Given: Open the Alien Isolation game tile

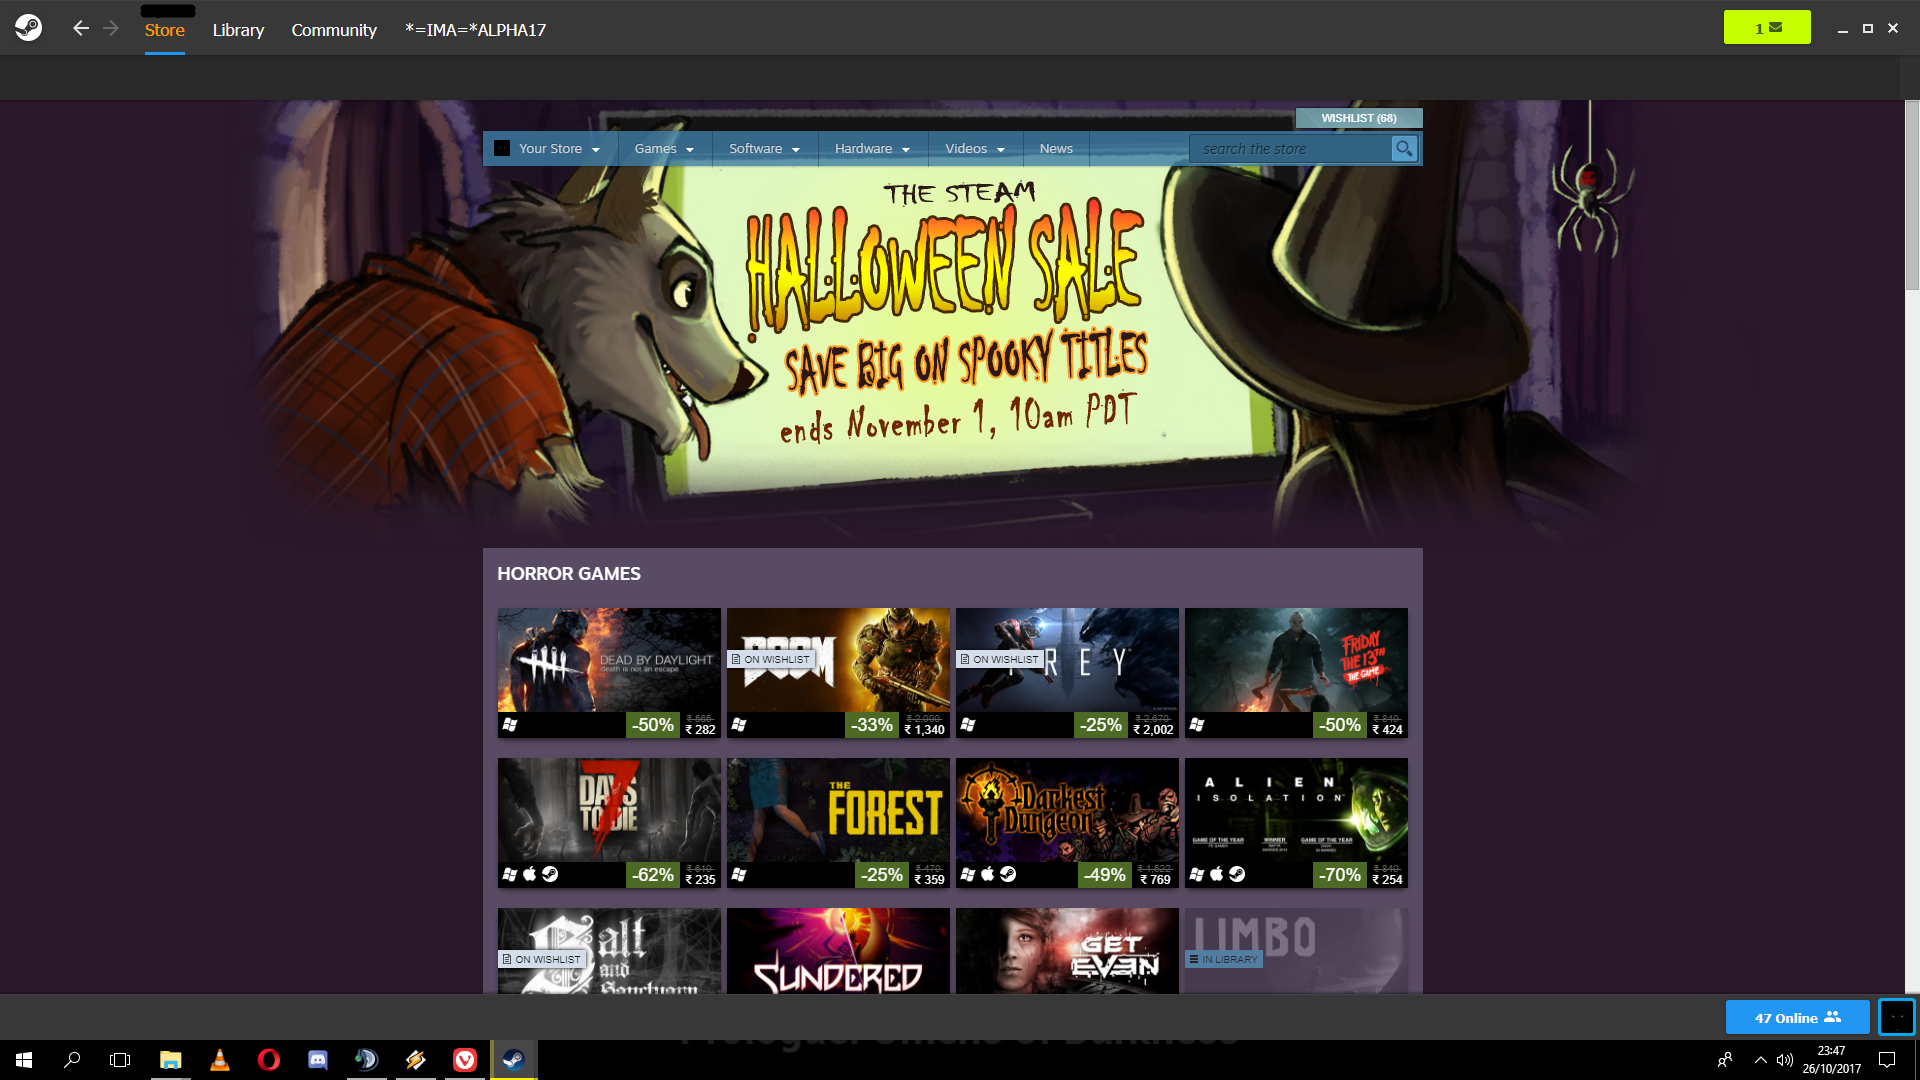Looking at the screenshot, I should 1296,823.
